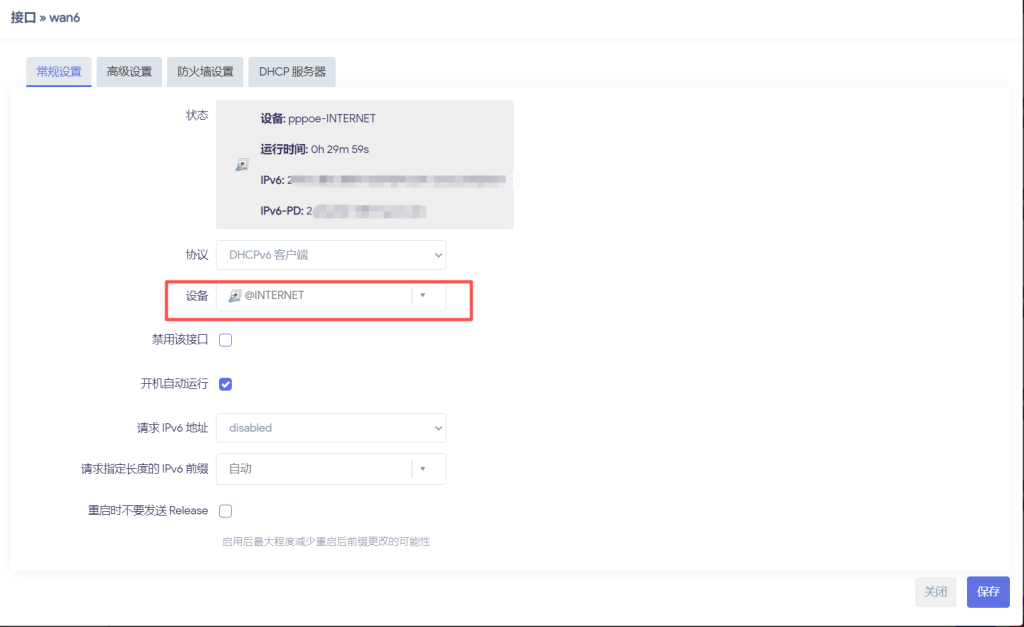Click the 运行时间 uptime text
The image size is (1024, 627).
[x=315, y=149]
